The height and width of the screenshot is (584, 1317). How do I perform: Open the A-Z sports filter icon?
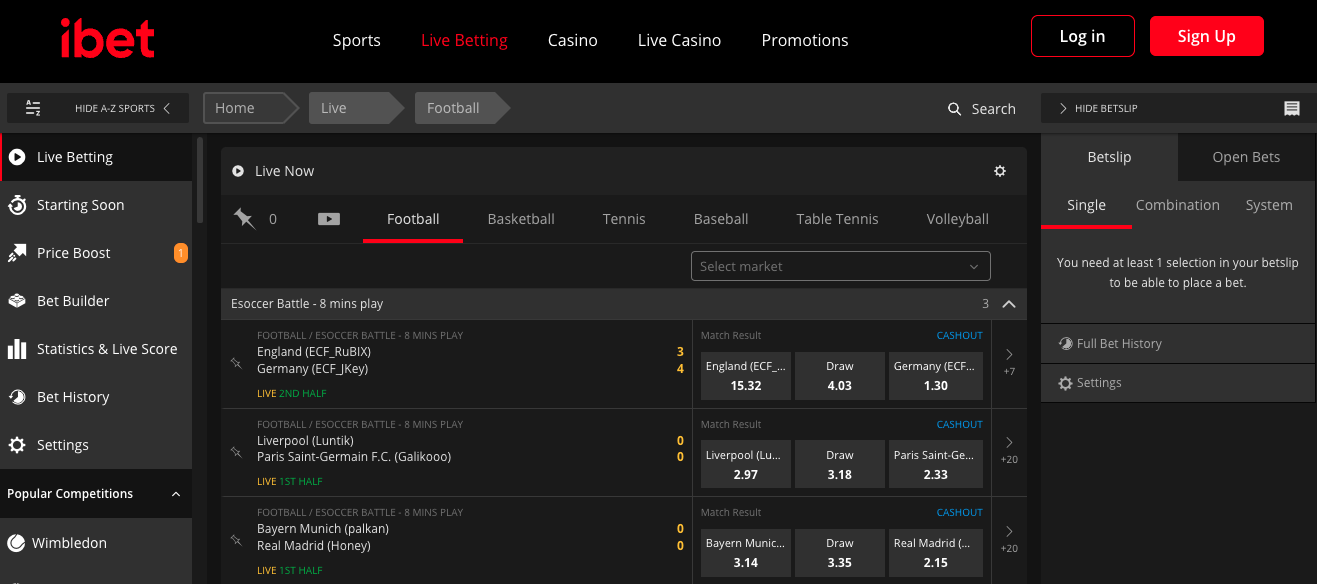click(x=33, y=108)
